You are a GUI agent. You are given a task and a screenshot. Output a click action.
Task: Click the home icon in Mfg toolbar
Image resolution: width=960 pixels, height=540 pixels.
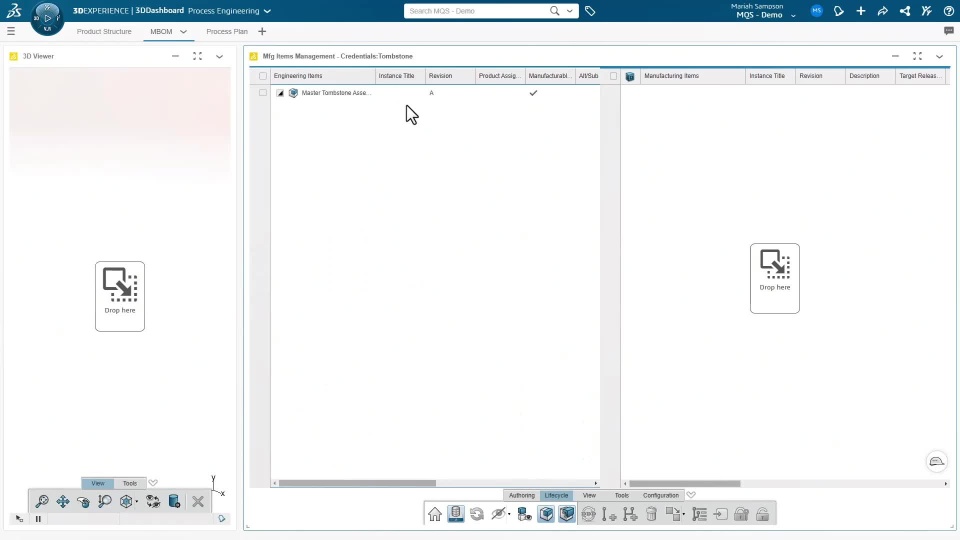tap(435, 514)
